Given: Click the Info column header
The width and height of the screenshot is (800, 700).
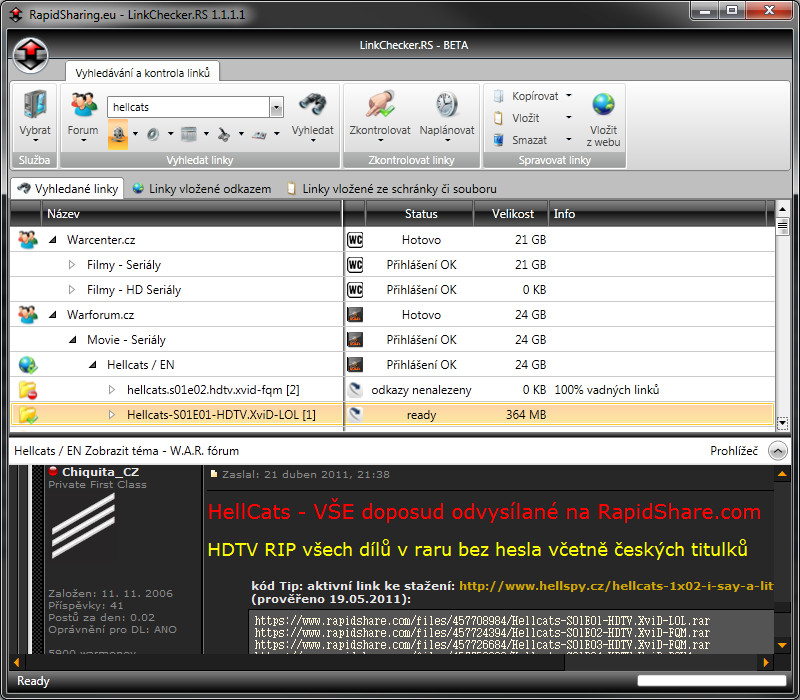Looking at the screenshot, I should coord(657,213).
